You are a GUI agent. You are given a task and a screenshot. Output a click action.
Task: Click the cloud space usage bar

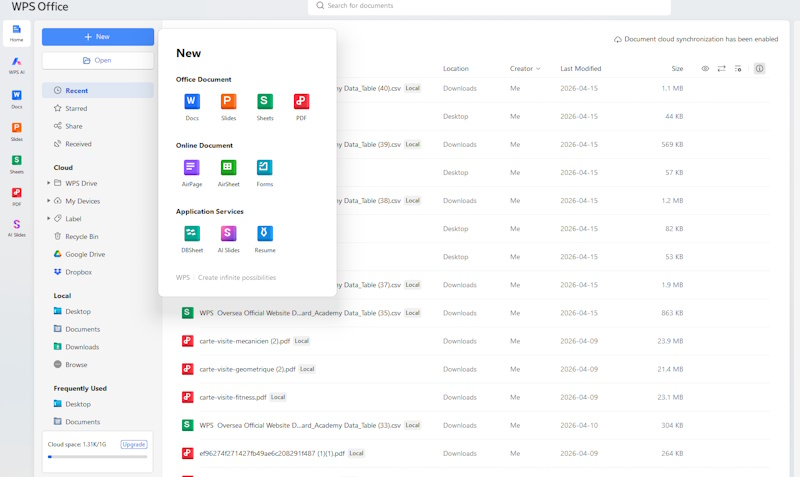[x=97, y=457]
